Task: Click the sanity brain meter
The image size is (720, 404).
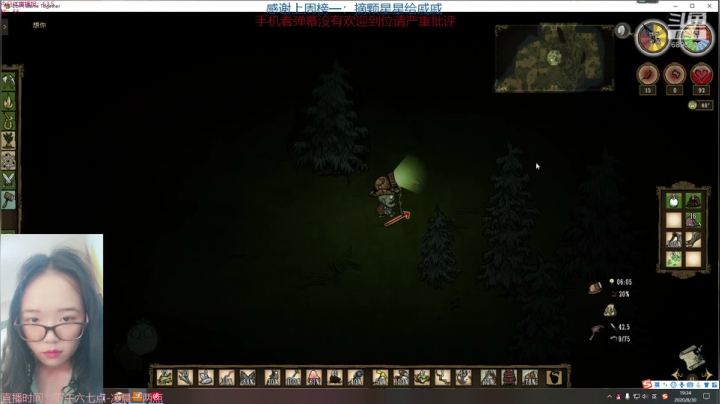Action: (x=675, y=74)
